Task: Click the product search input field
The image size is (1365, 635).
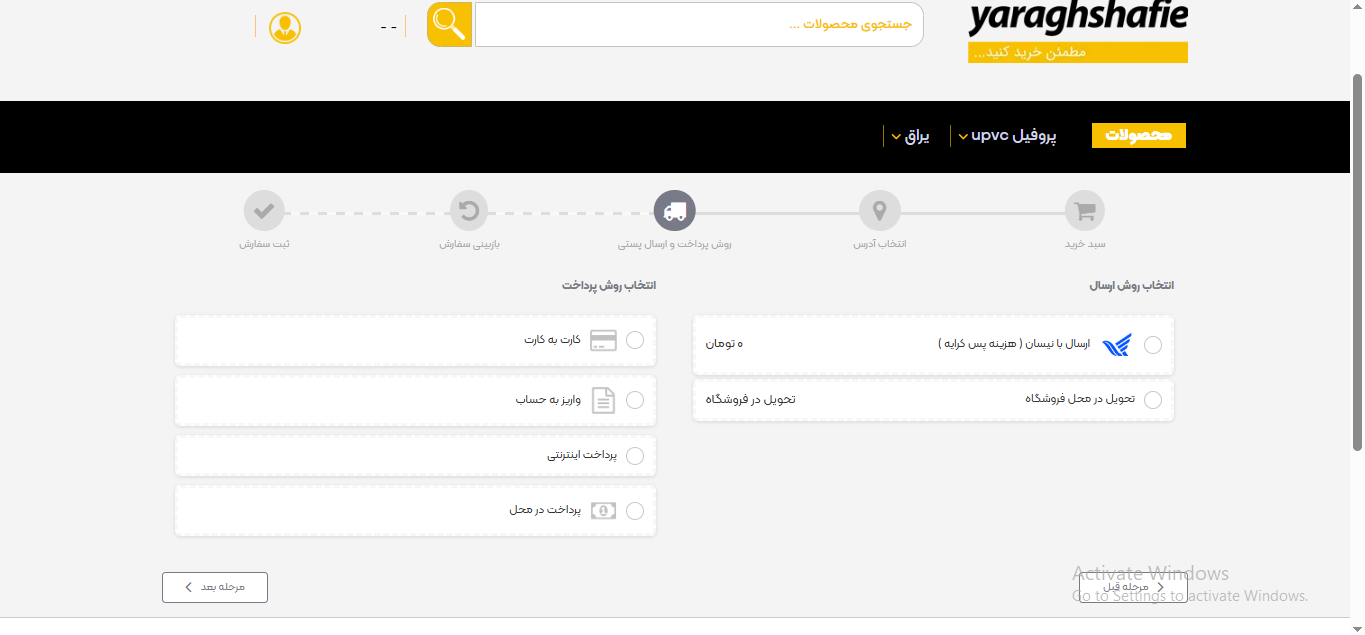Action: point(699,23)
